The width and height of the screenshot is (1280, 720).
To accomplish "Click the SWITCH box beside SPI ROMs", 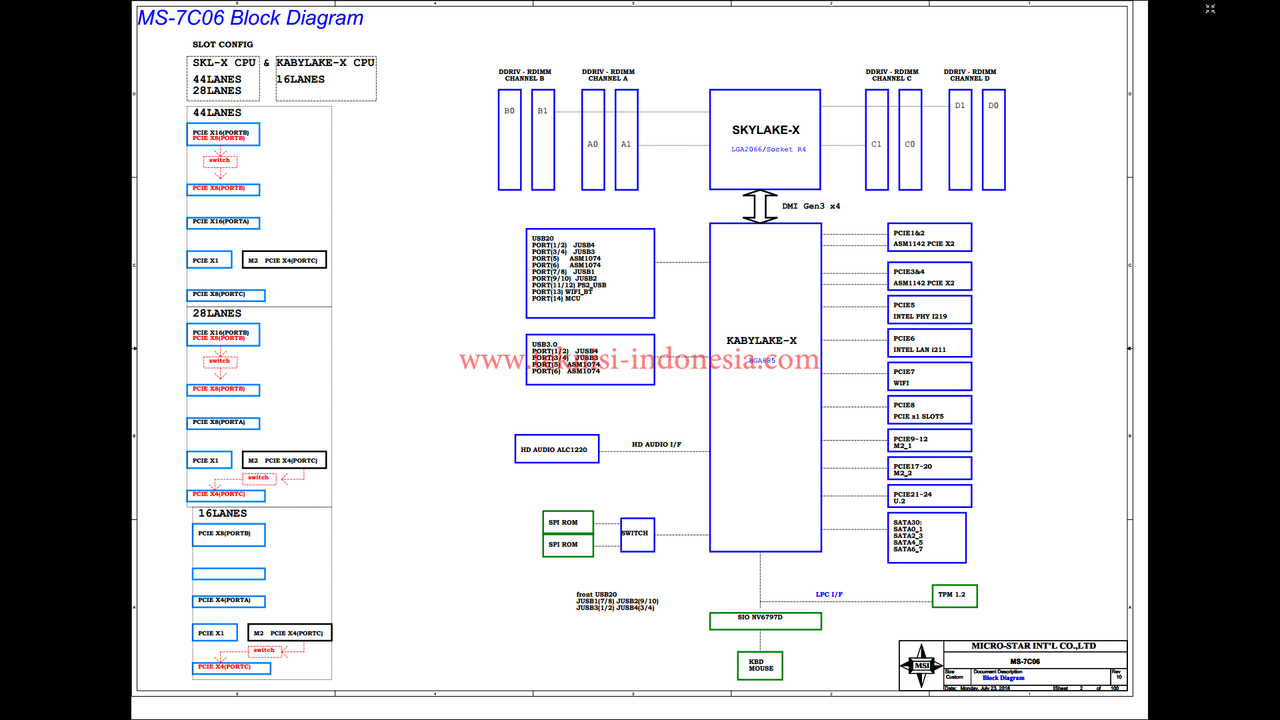I will 636,533.
